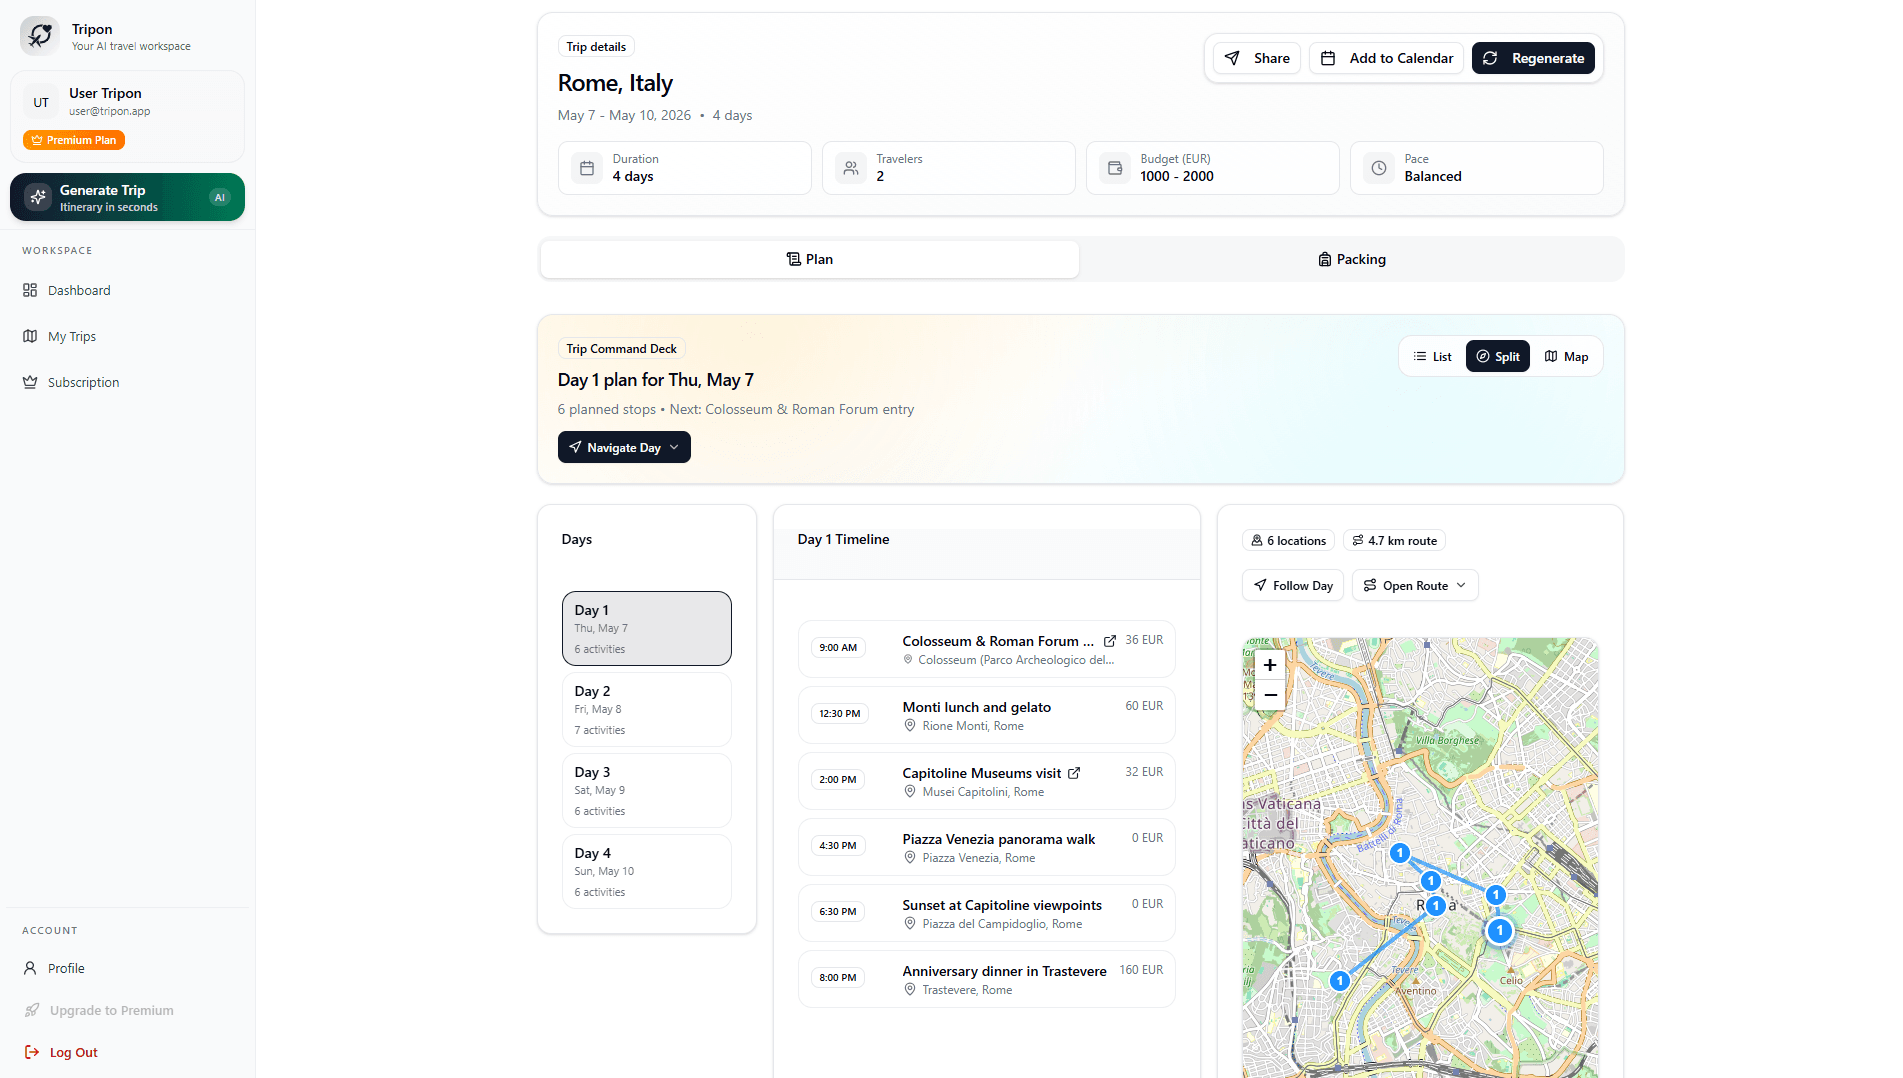
Task: Open the Dashboard sidebar icon
Action: [x=30, y=290]
